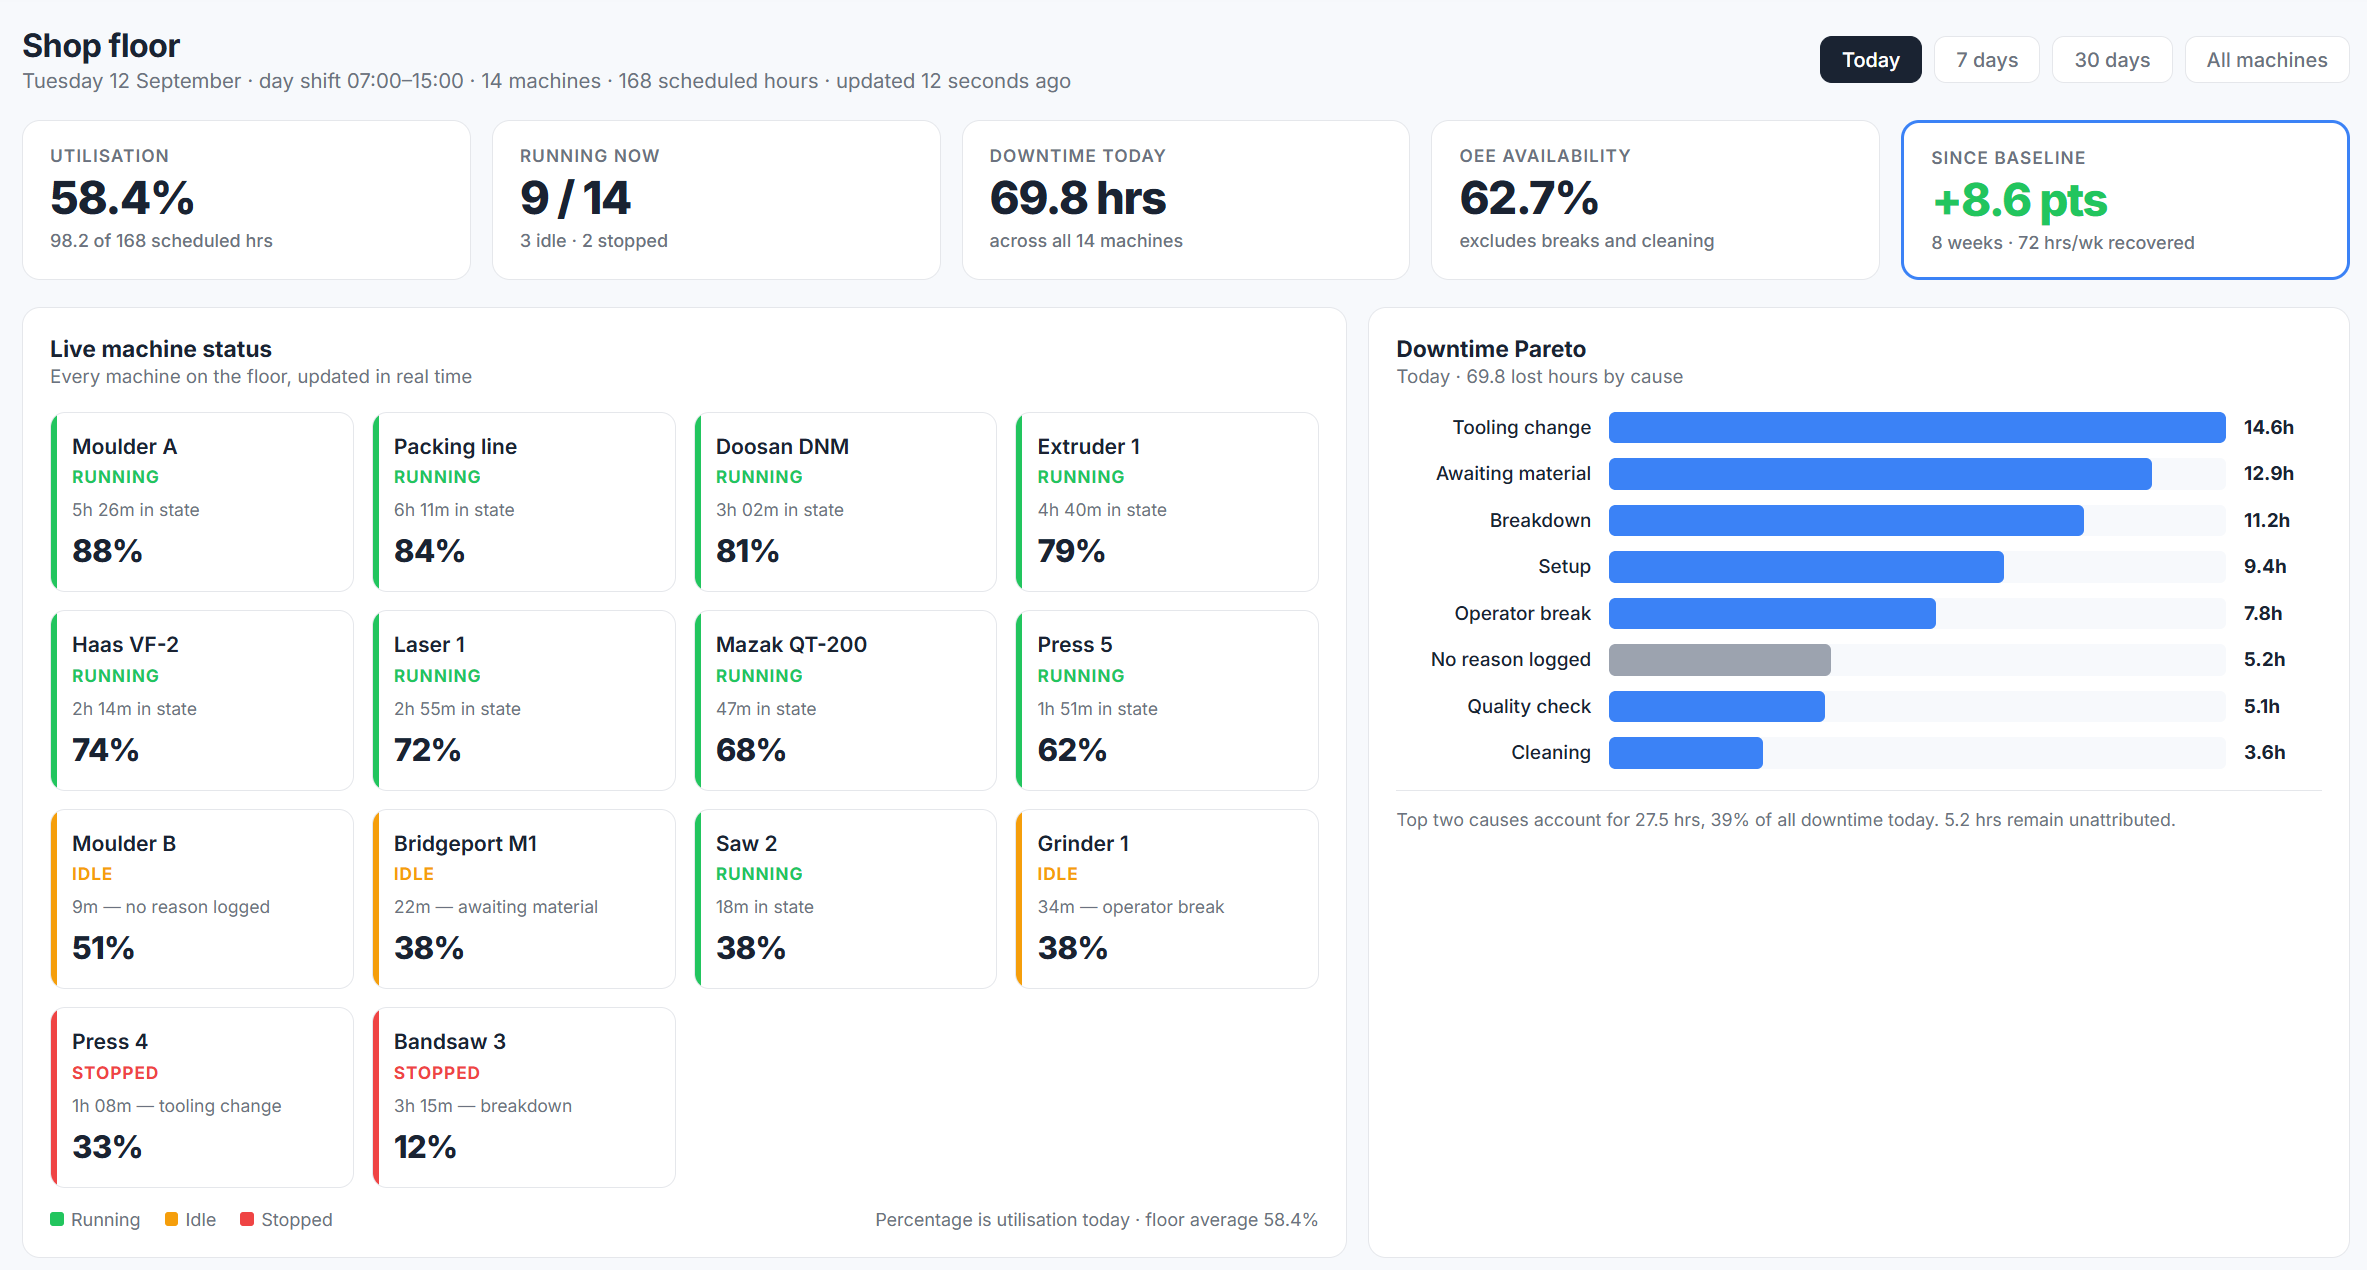Open the Saw 2 machine card

846,899
